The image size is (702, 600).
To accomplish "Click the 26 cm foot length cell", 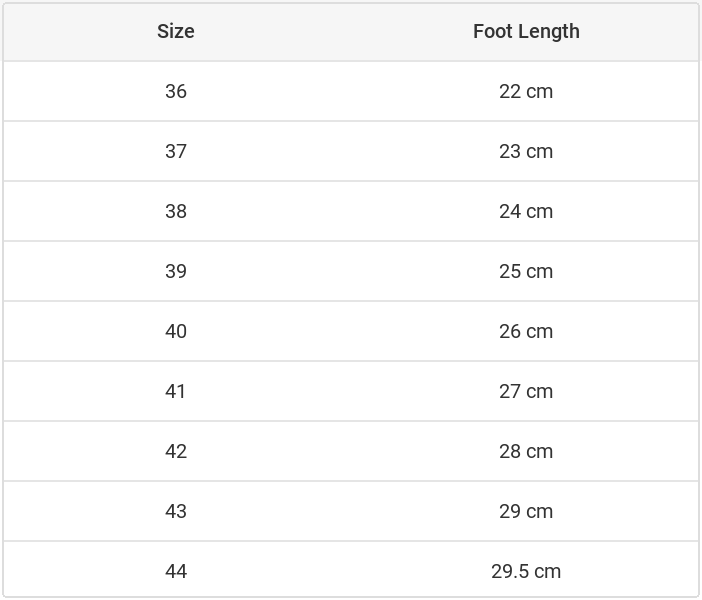I will point(526,331).
